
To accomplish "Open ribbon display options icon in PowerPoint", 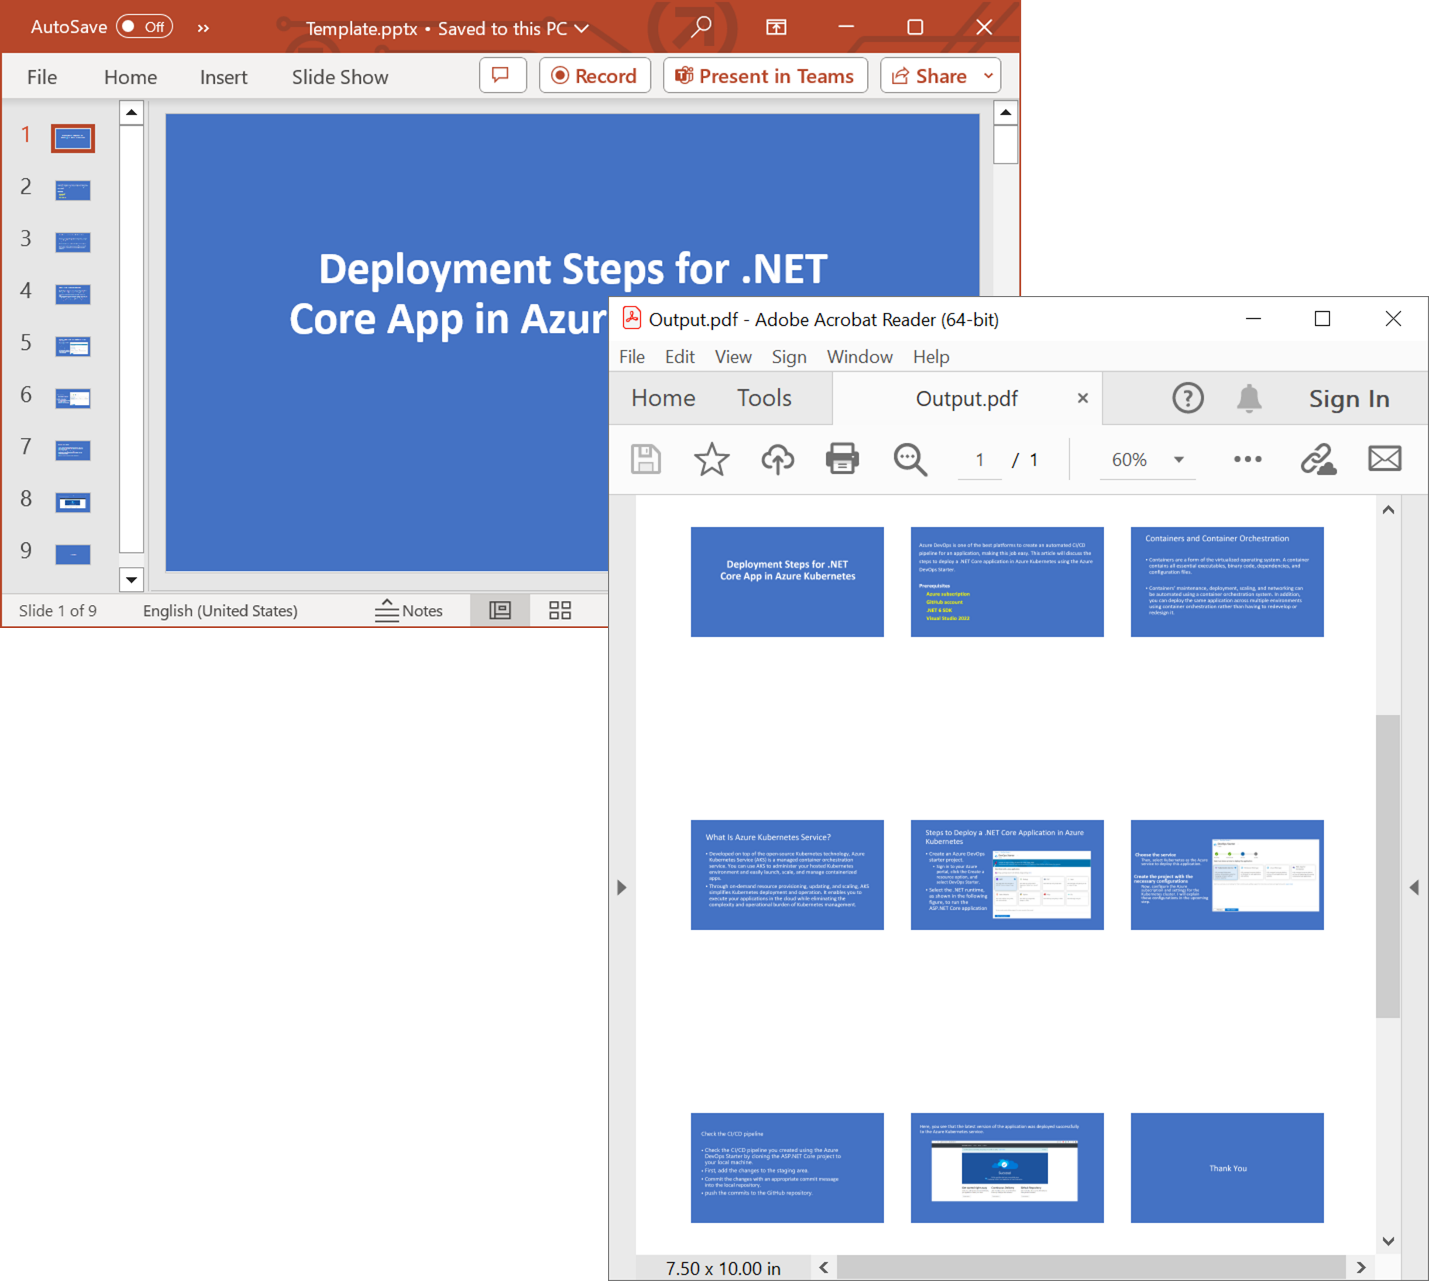I will pyautogui.click(x=776, y=27).
